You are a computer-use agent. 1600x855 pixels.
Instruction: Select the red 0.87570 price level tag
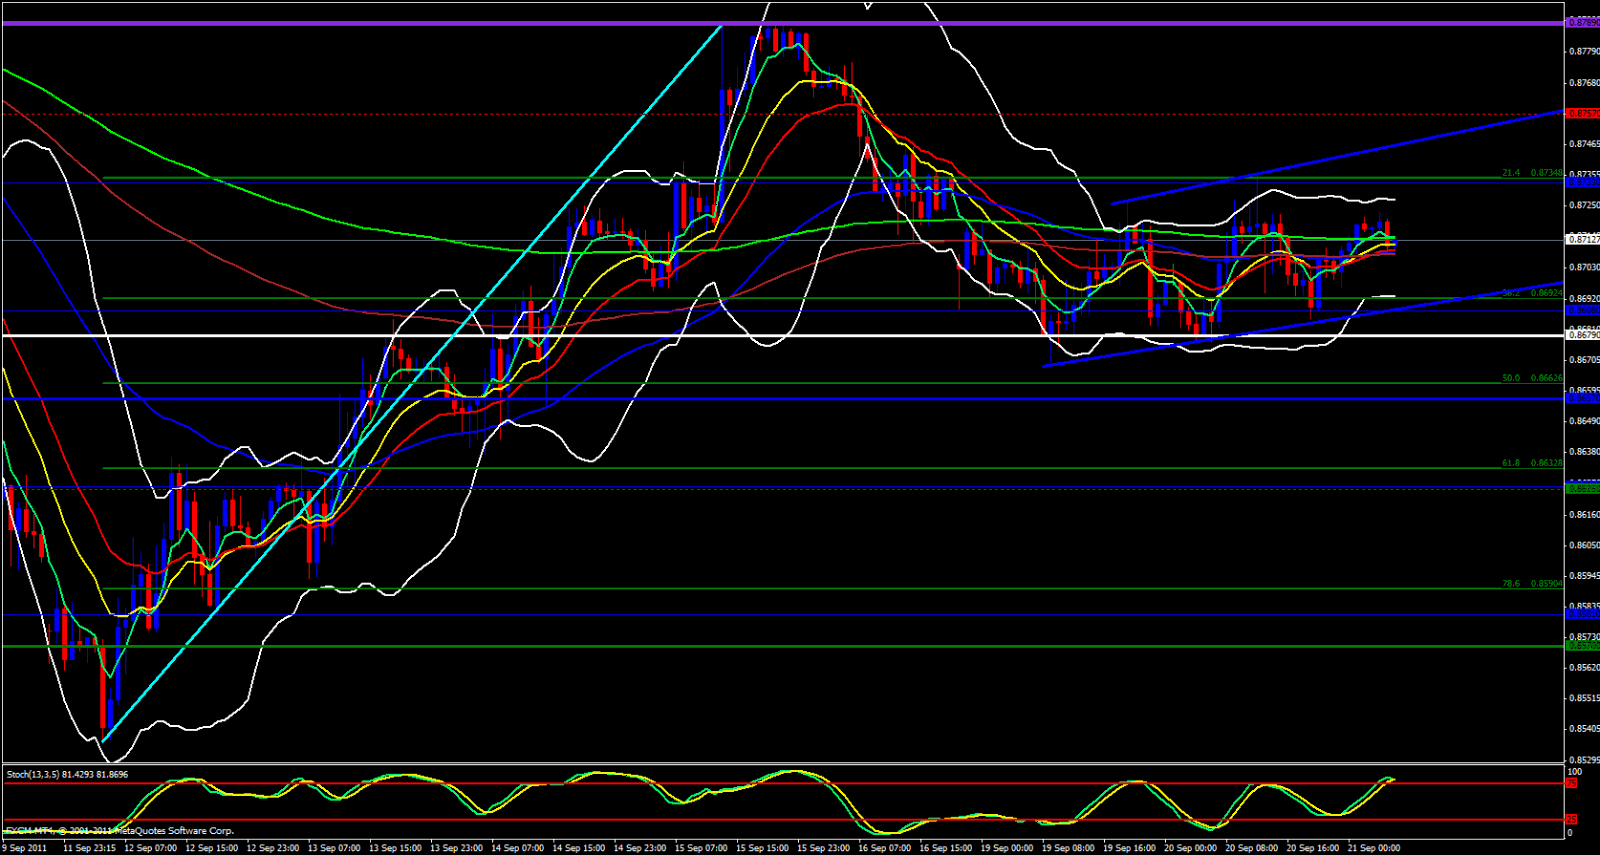pos(1581,114)
